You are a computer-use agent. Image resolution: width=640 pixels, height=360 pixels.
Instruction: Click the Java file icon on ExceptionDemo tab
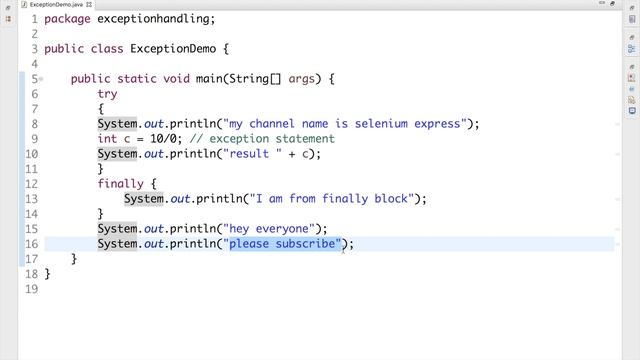[x=24, y=4]
